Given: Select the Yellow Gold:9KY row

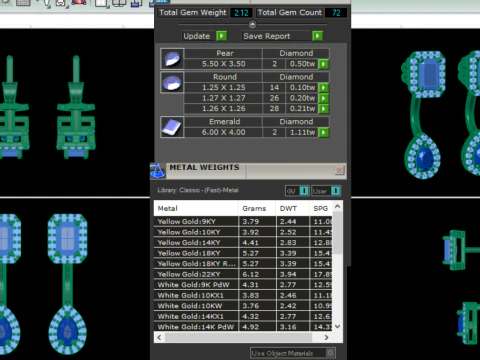Looking at the screenshot, I should (x=243, y=221).
